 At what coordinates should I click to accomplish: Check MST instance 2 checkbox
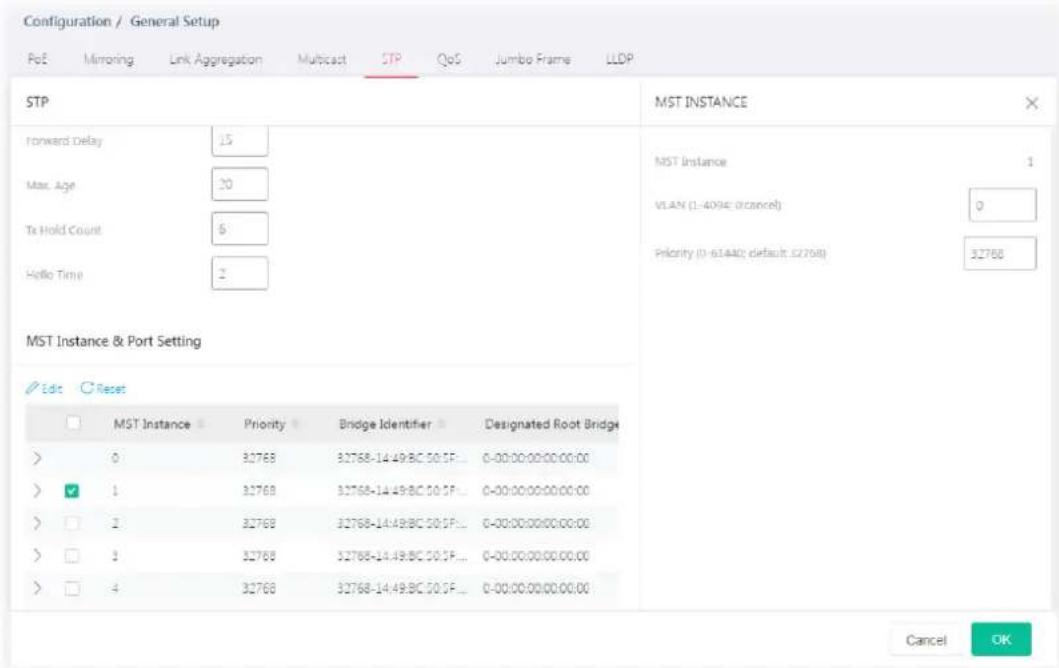point(72,523)
